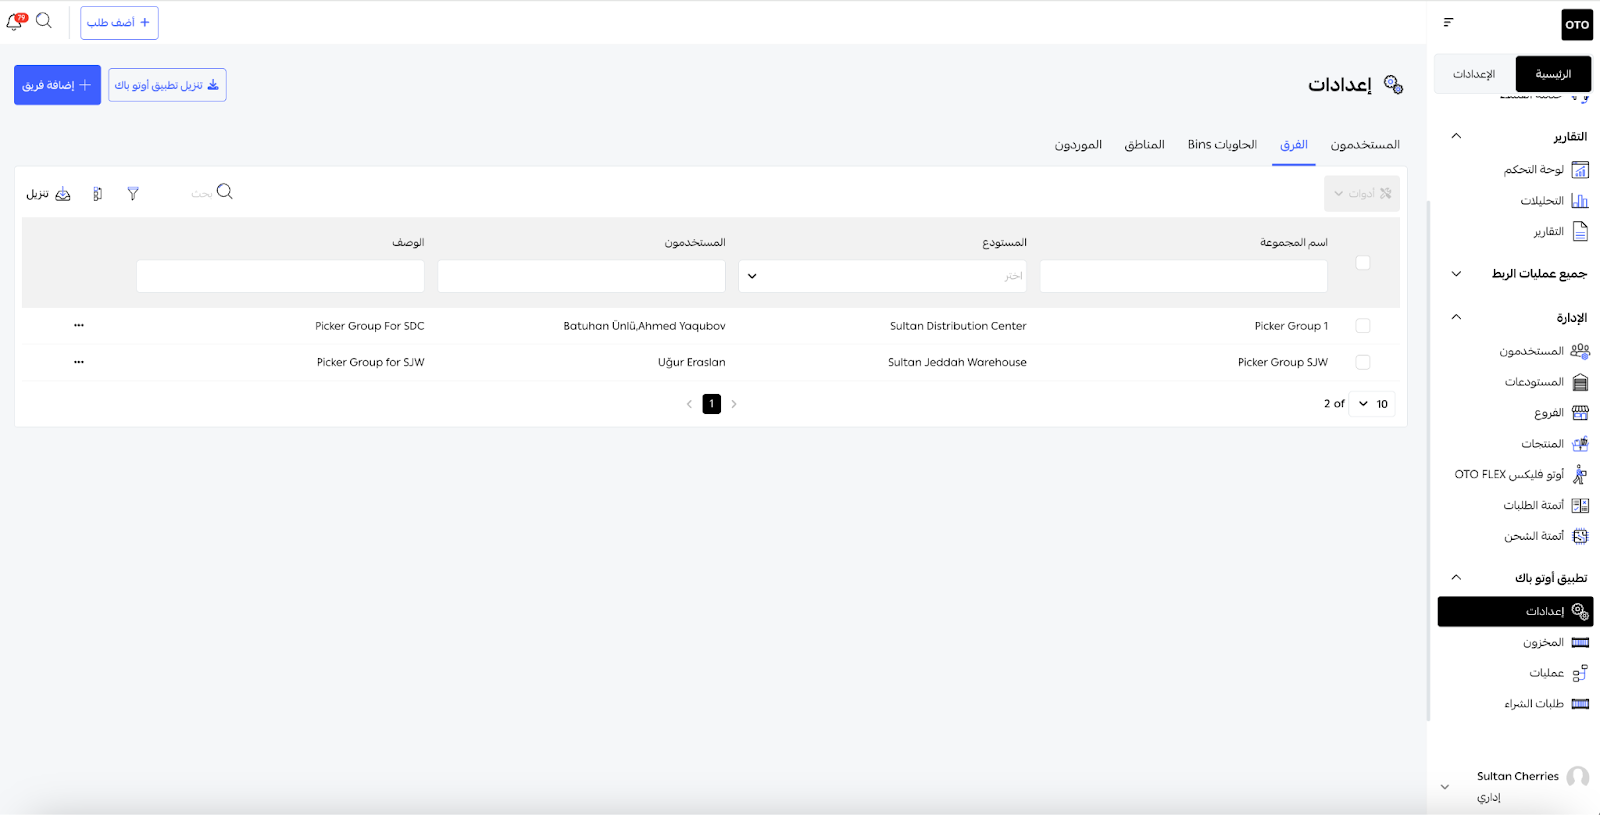
Task: Click the أضف طلب button
Action: pos(119,22)
